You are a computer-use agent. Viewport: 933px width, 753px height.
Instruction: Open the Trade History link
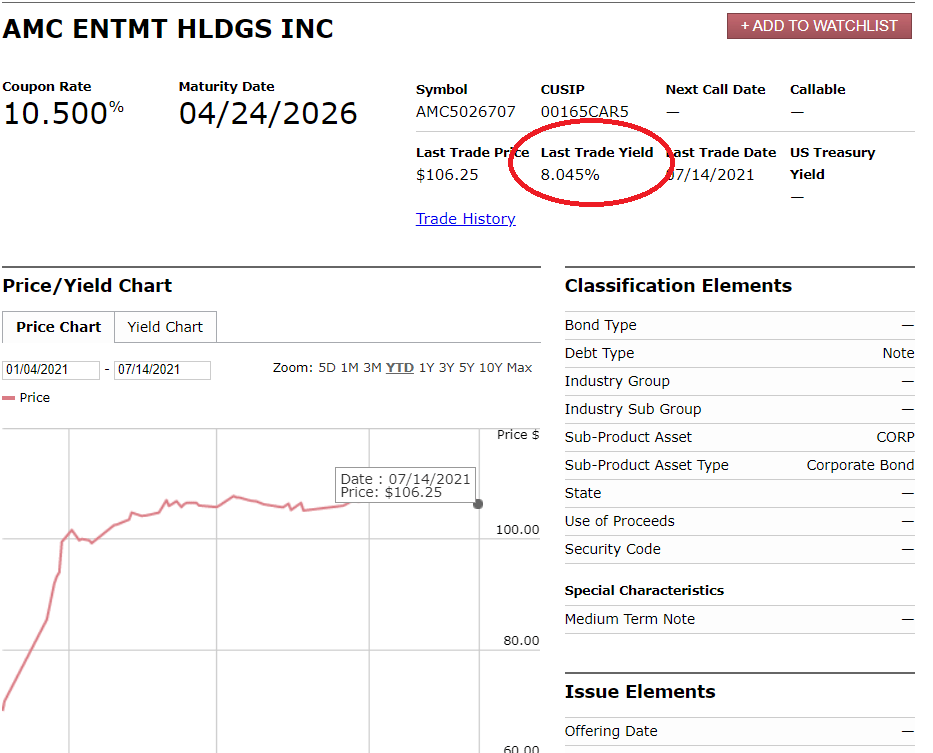(x=465, y=219)
